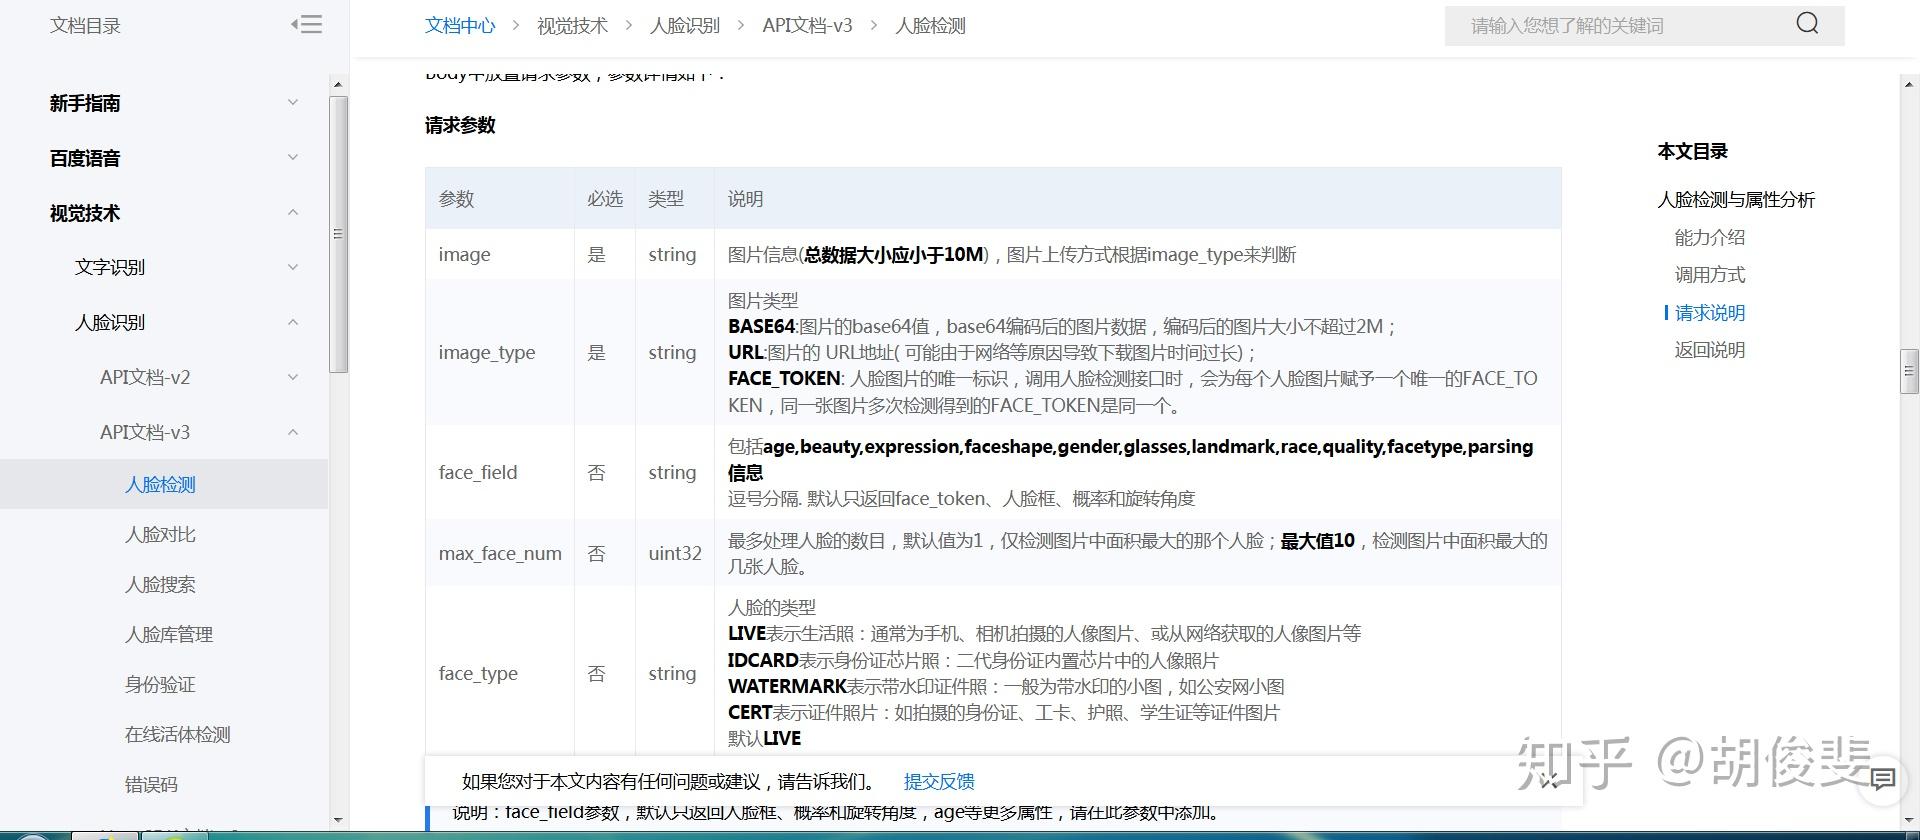Screen dimensions: 1920x840
Task: Open API文档-v3 in the sidebar
Action: [145, 432]
